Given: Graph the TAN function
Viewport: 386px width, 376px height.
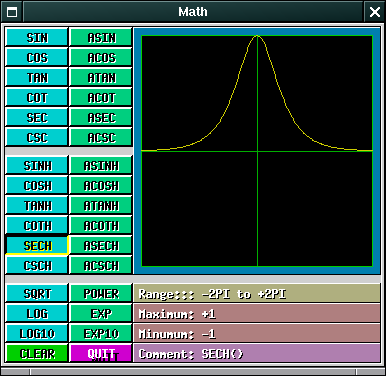Looking at the screenshot, I should pyautogui.click(x=37, y=77).
